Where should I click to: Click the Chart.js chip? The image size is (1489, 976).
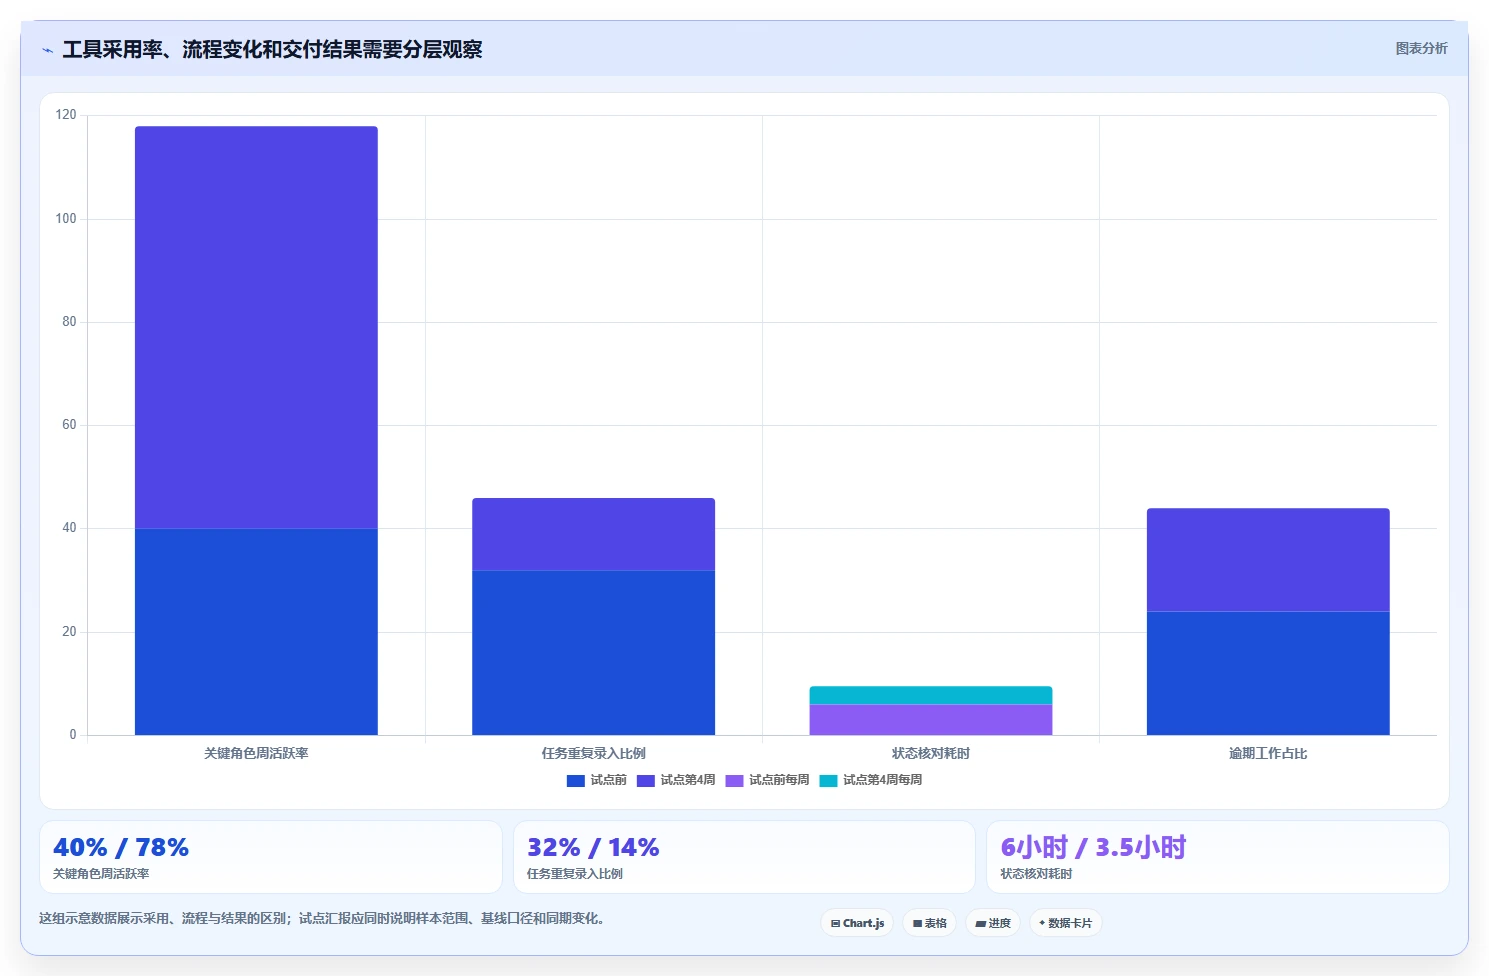[x=857, y=923]
